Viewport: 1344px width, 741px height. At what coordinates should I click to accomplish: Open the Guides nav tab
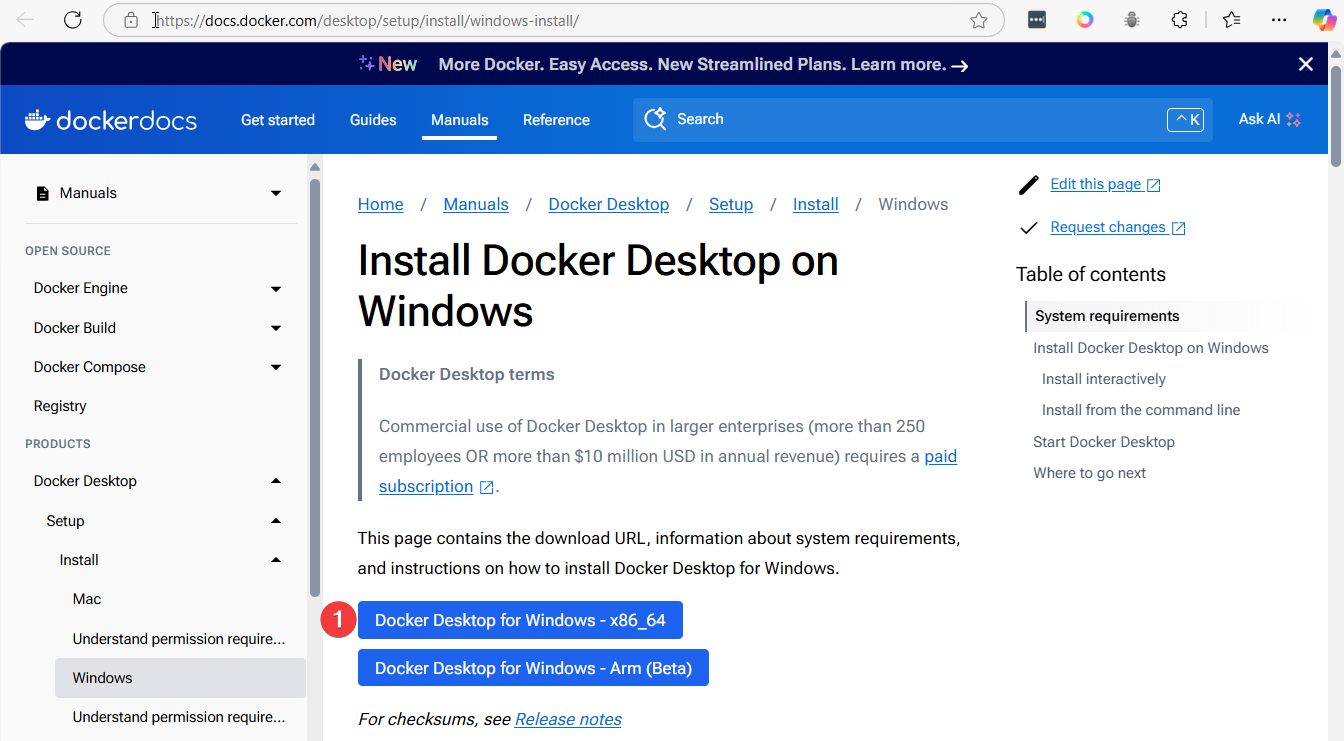[373, 120]
